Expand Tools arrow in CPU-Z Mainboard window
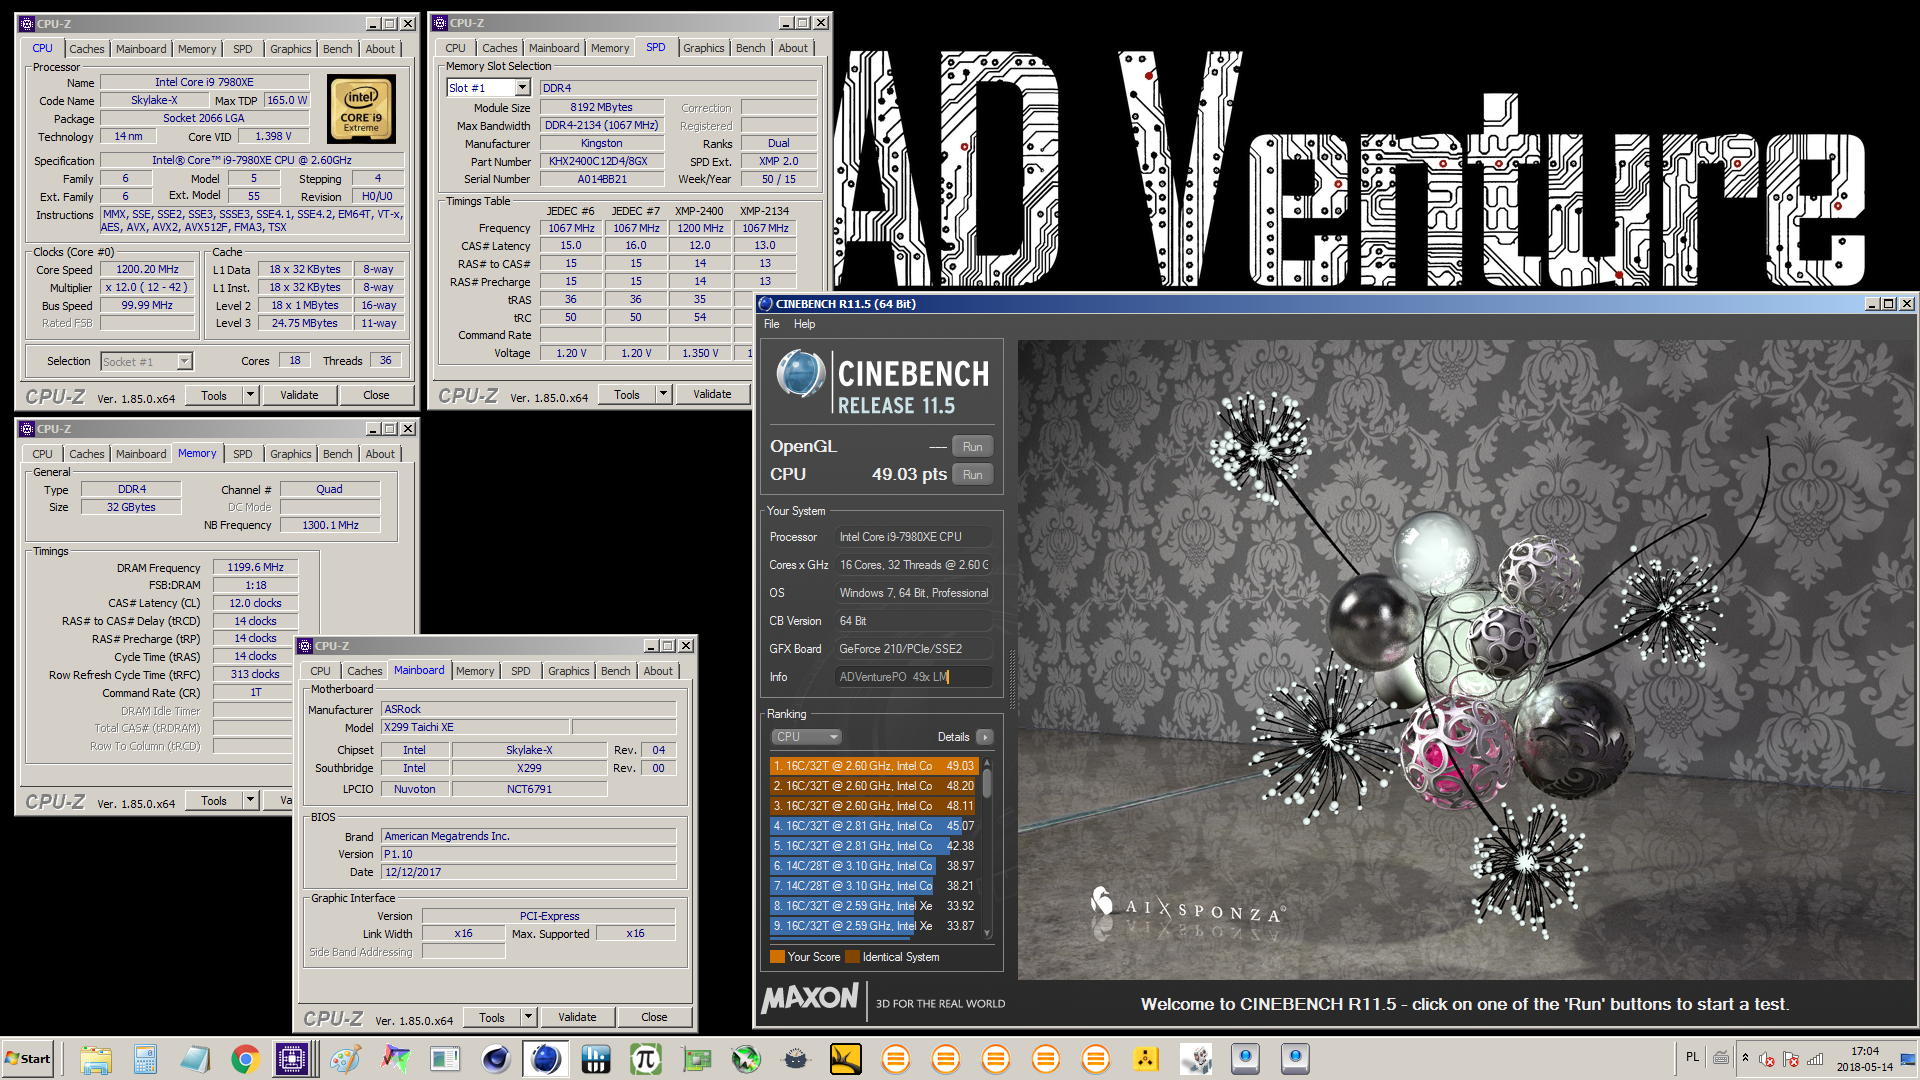 point(529,1017)
